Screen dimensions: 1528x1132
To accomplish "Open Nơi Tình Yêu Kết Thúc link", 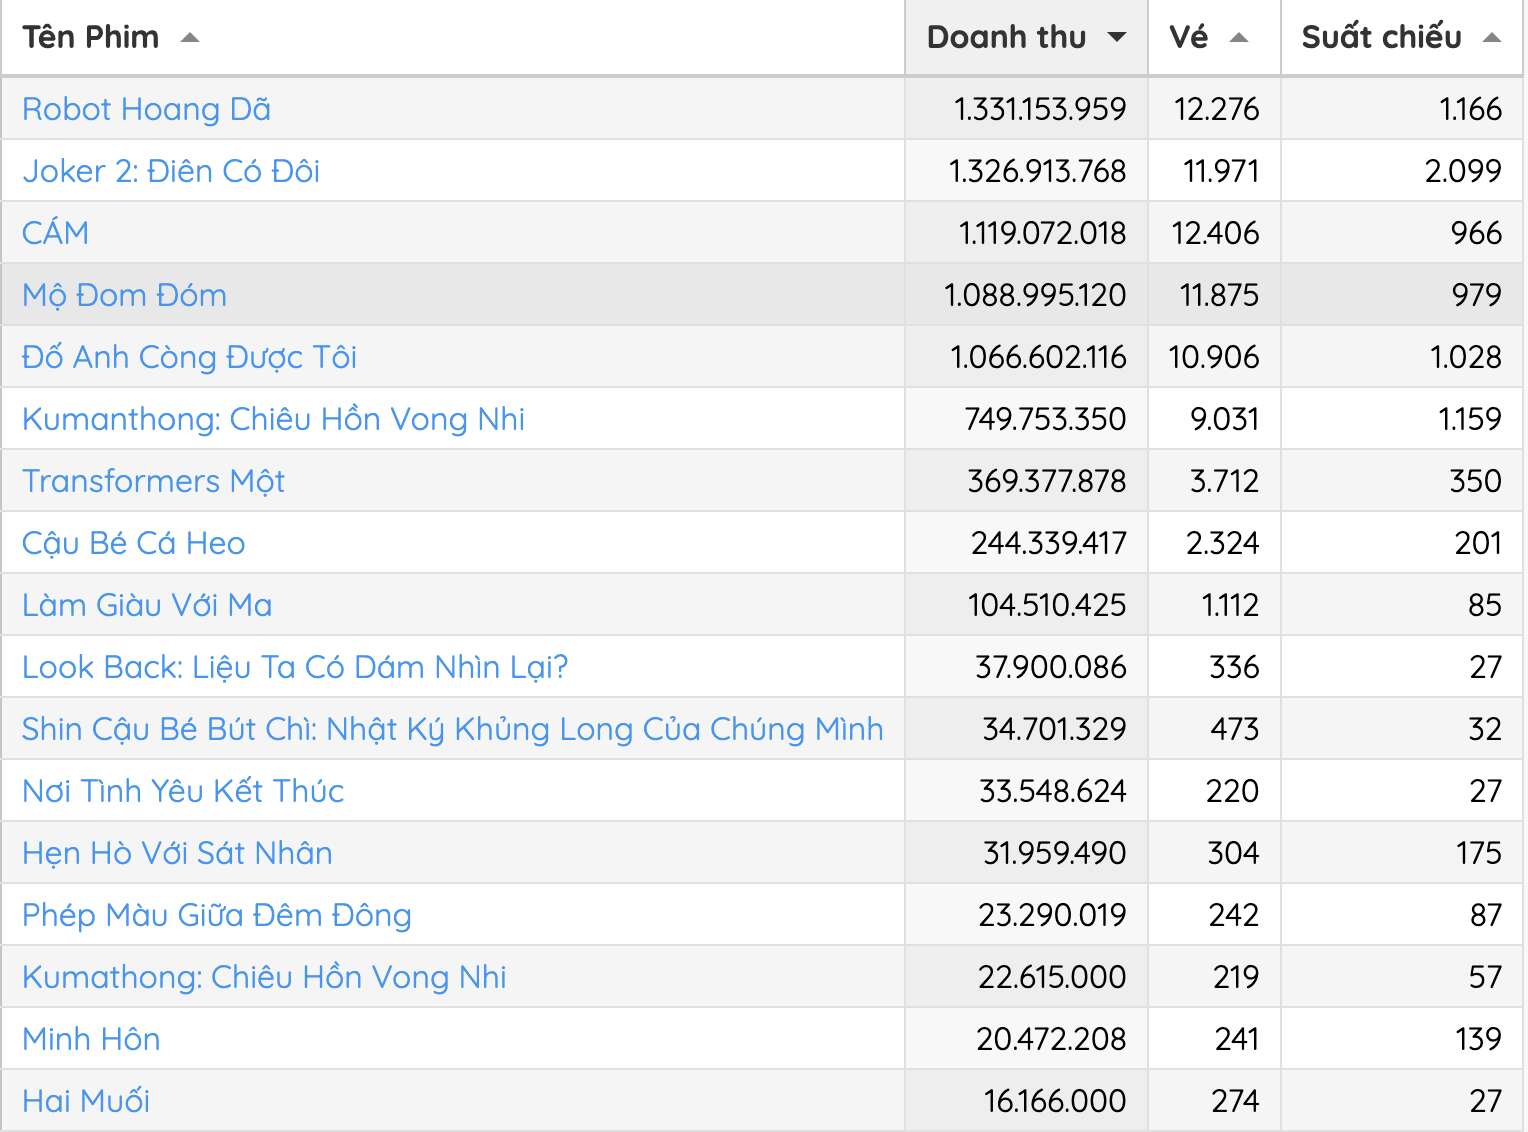I will coord(183,791).
